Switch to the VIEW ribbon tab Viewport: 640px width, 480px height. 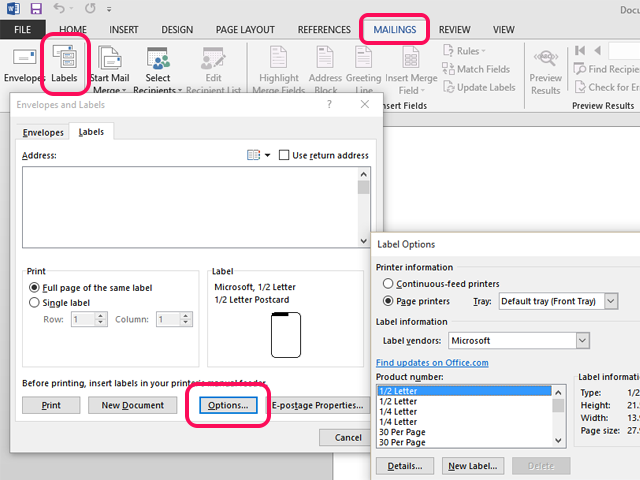coord(503,30)
